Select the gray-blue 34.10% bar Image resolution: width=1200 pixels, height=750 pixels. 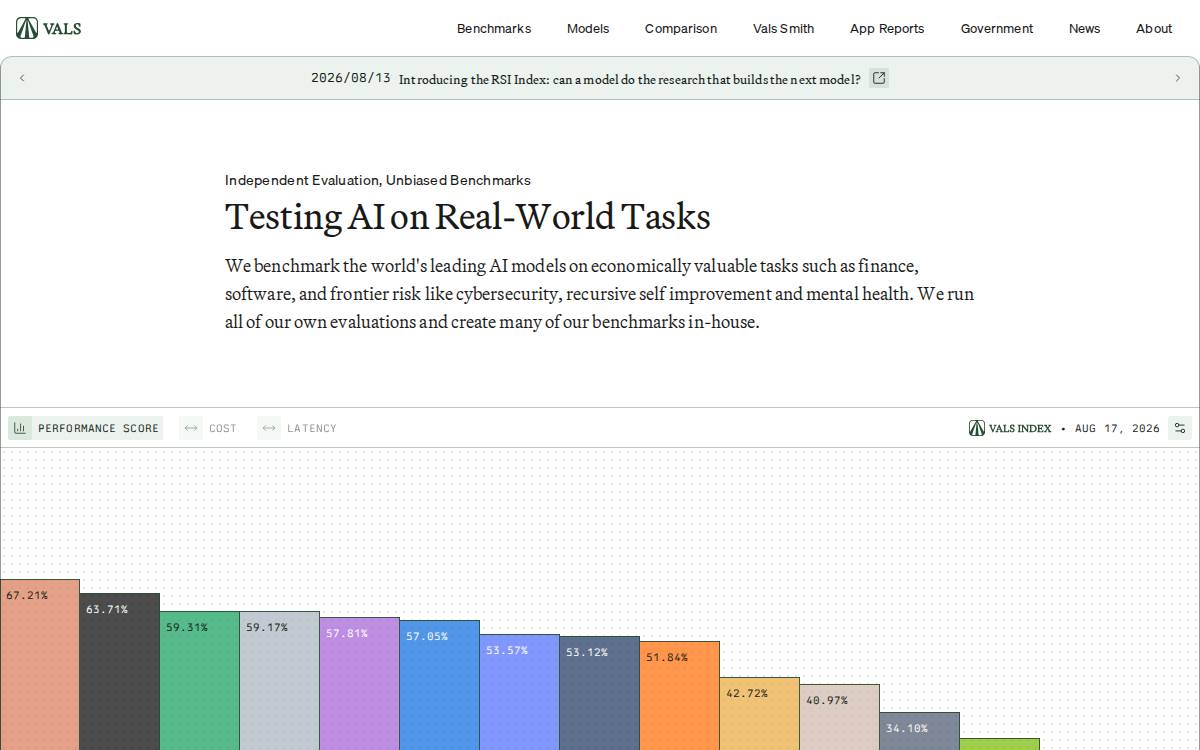click(x=920, y=731)
